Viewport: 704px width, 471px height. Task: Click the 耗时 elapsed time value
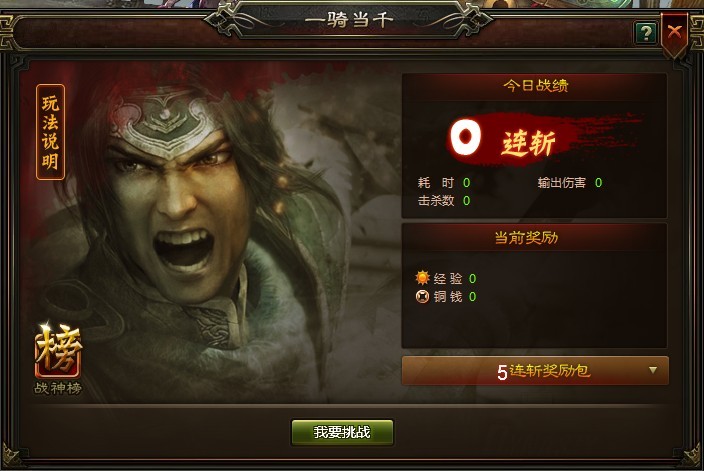466,183
